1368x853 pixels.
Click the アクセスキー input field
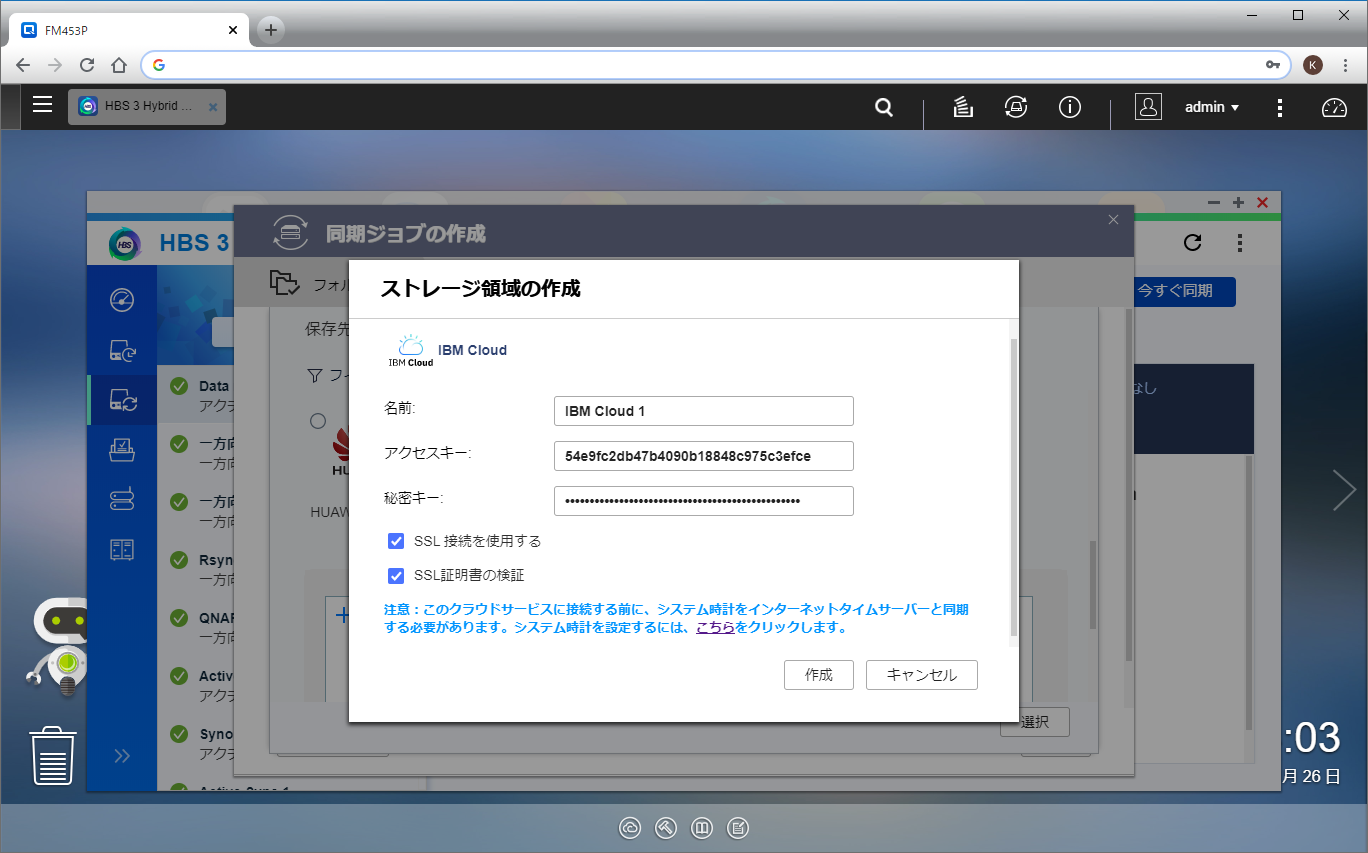tap(703, 456)
